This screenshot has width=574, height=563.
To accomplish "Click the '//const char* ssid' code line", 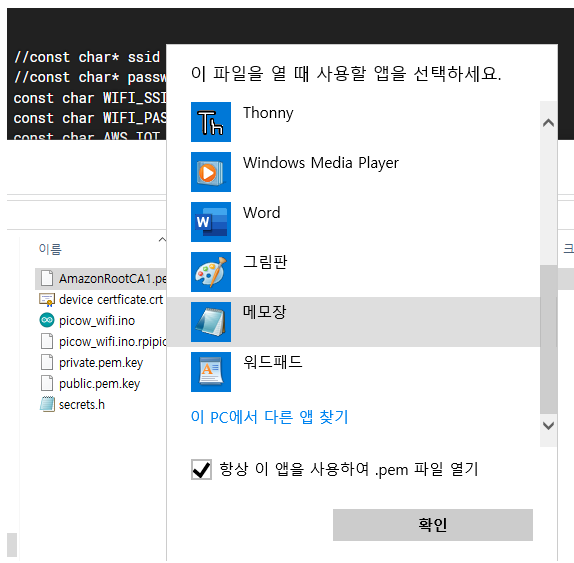I will click(x=87, y=57).
